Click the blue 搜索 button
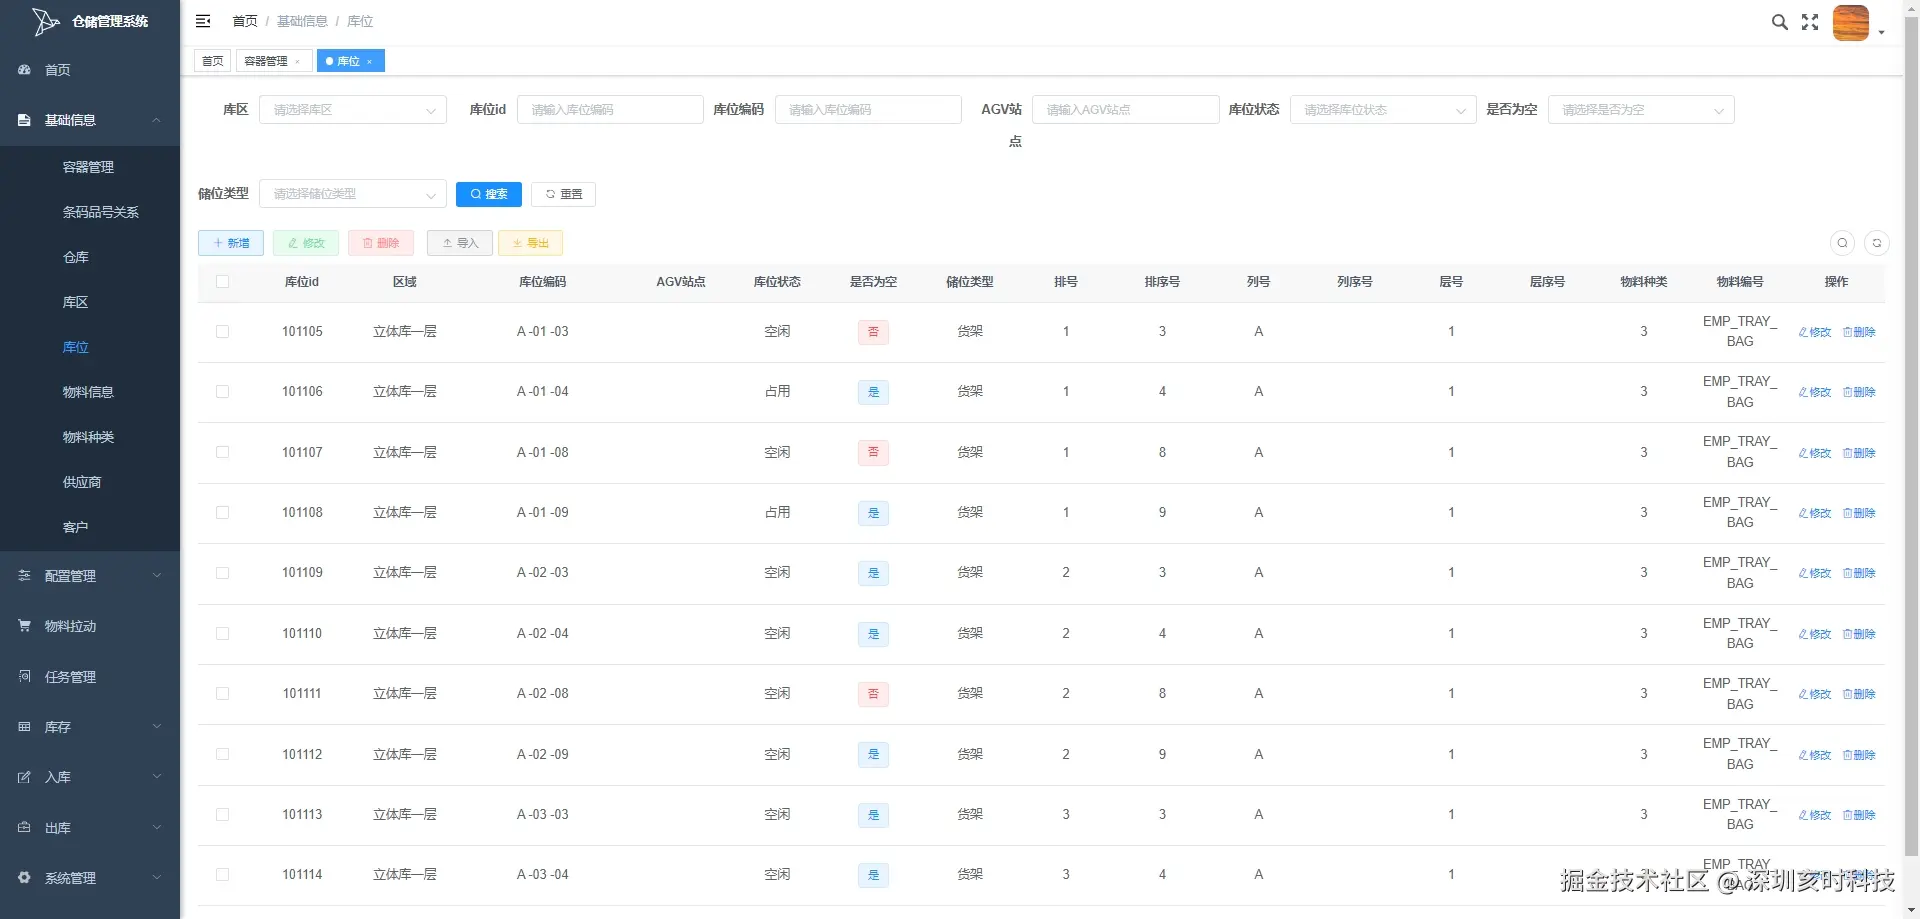This screenshot has width=1920, height=919. 489,194
